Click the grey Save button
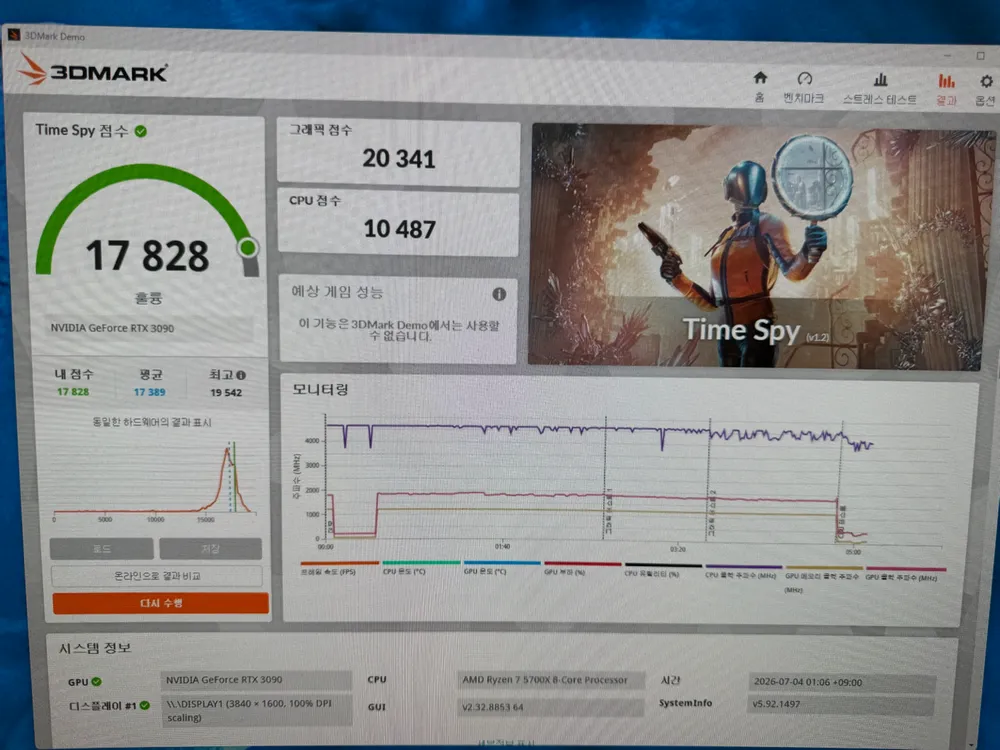1000x750 pixels. (210, 548)
